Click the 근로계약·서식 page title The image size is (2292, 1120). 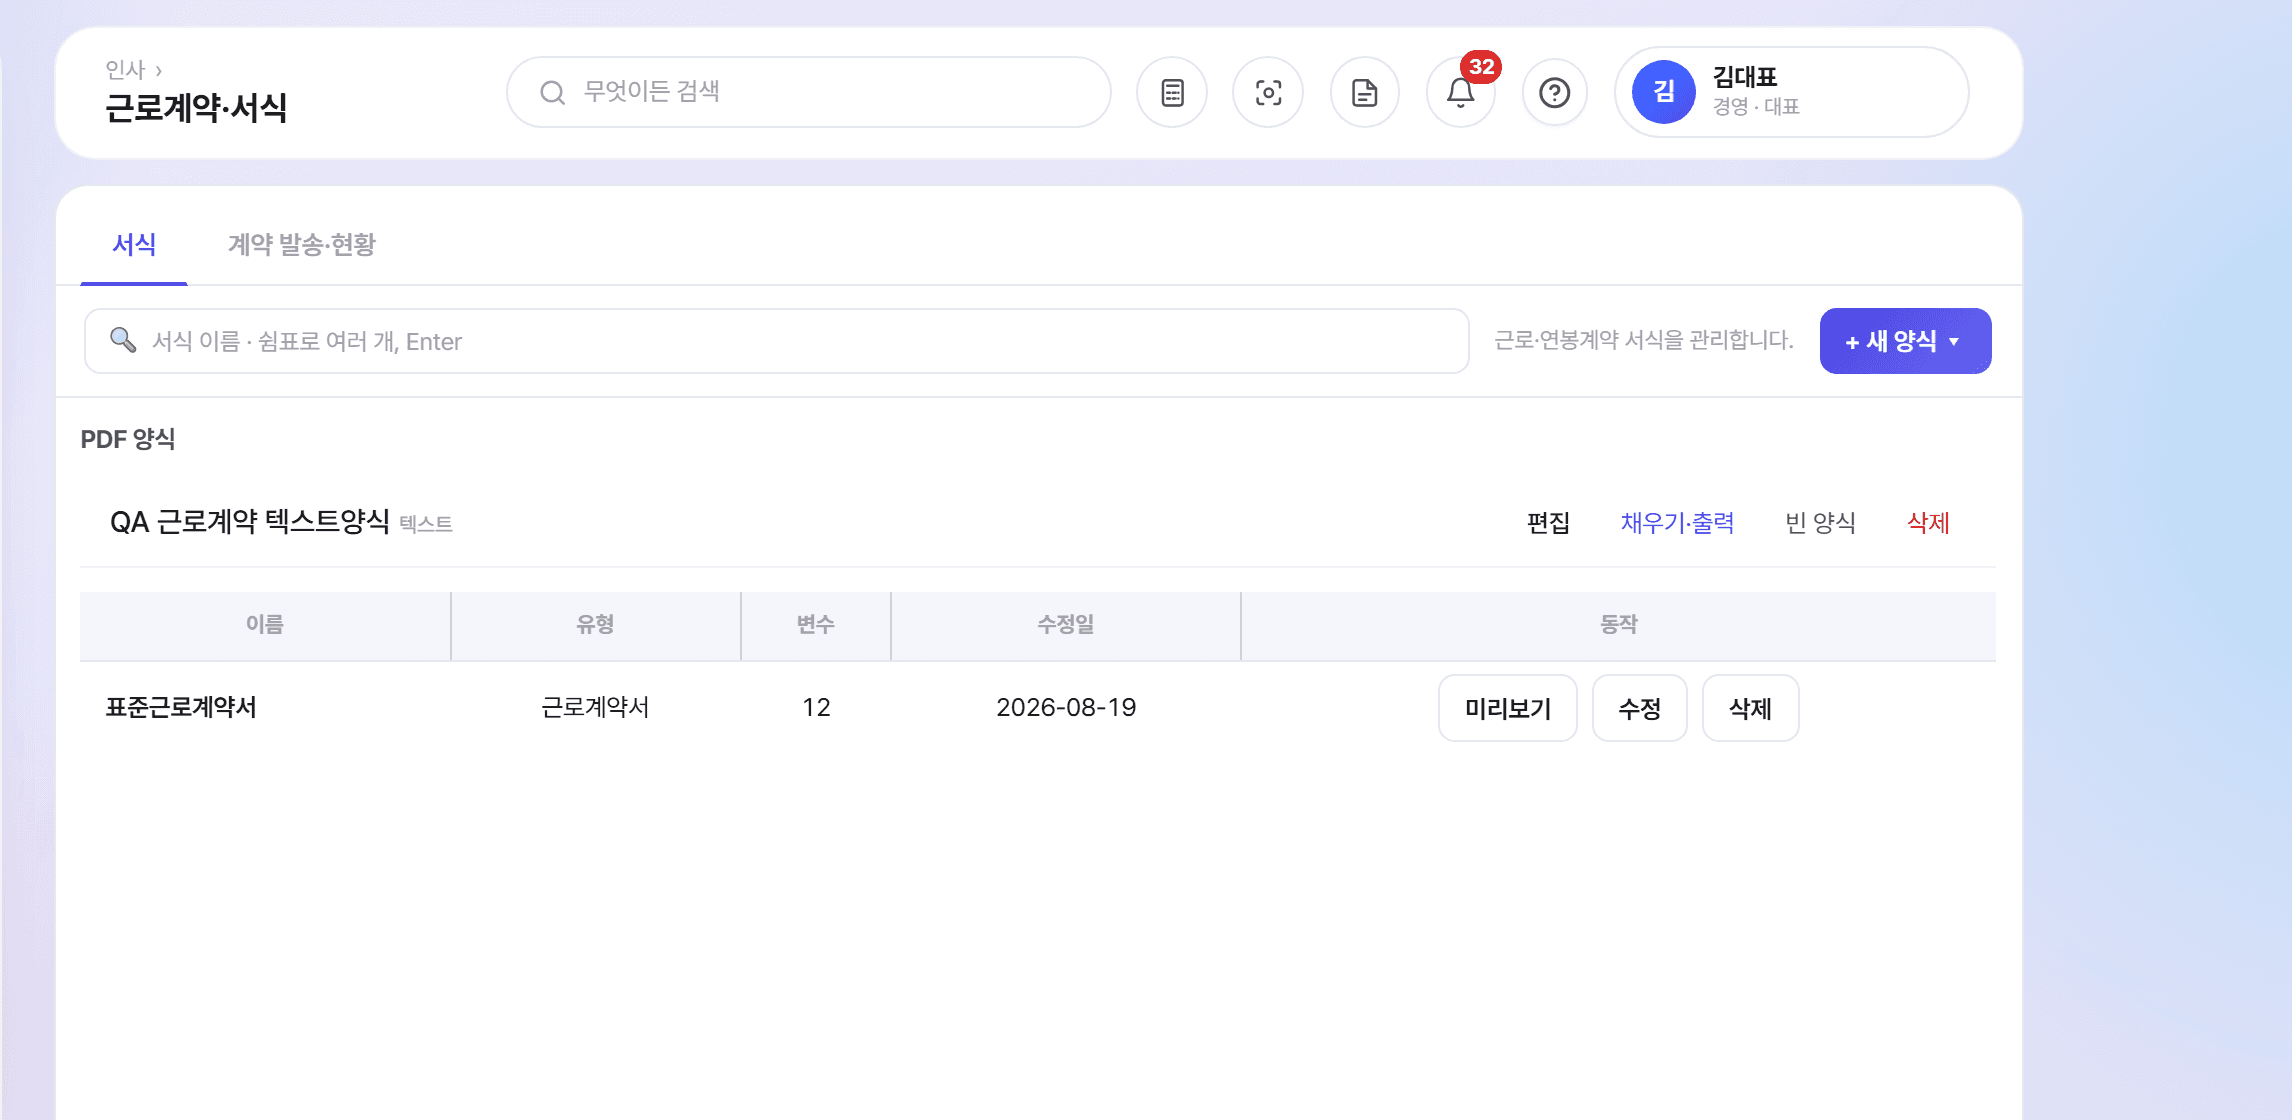point(196,108)
